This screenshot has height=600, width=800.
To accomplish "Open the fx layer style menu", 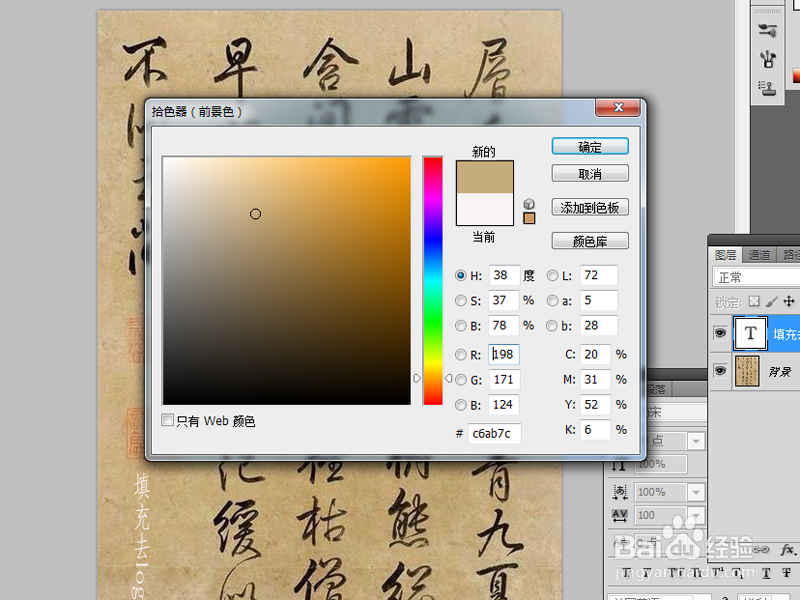I will (x=789, y=549).
